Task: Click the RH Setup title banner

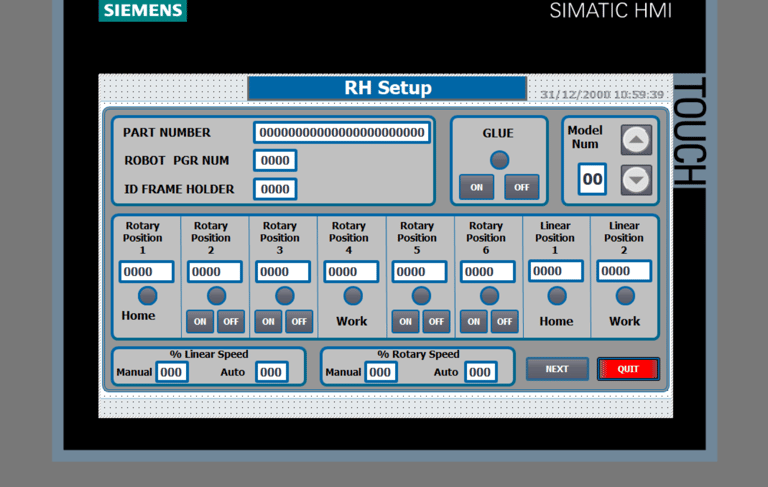Action: click(387, 88)
